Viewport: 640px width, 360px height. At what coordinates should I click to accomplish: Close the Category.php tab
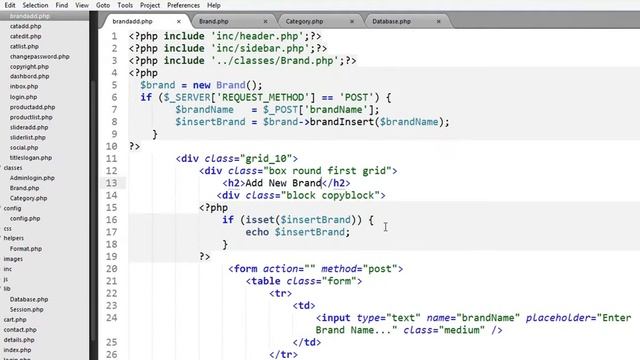tap(352, 21)
